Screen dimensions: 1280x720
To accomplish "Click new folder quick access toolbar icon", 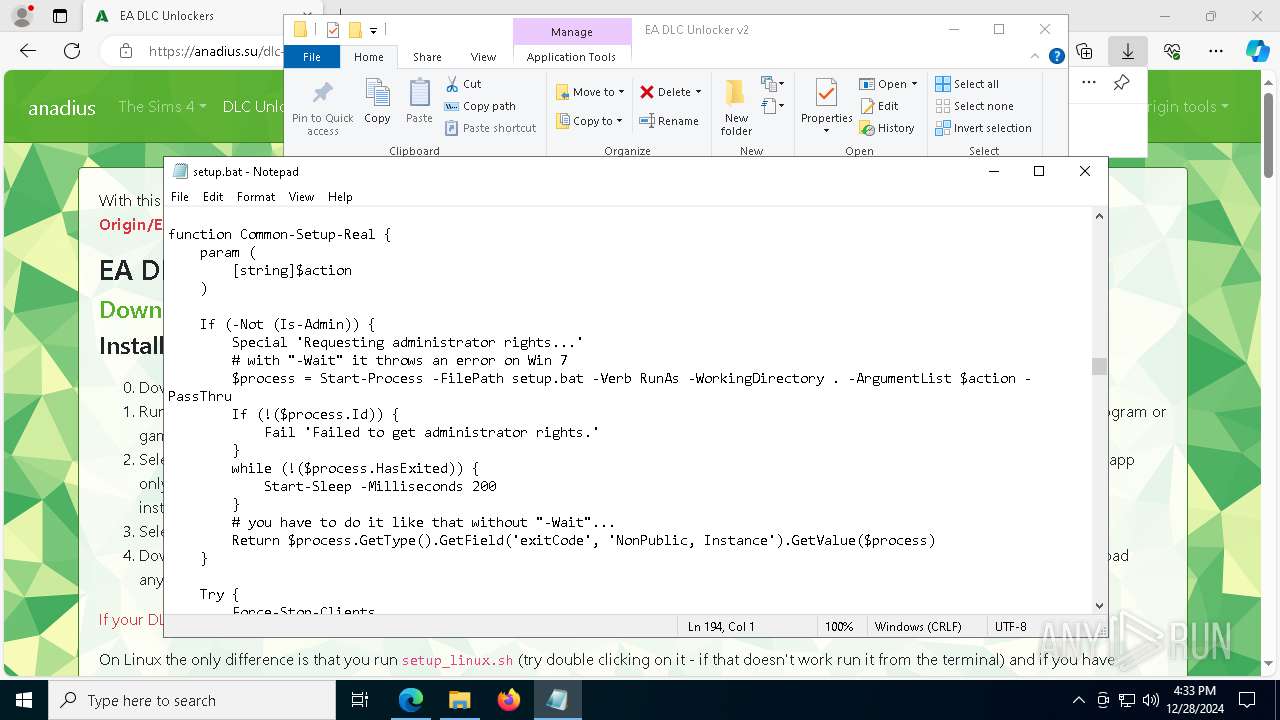I will click(x=354, y=30).
